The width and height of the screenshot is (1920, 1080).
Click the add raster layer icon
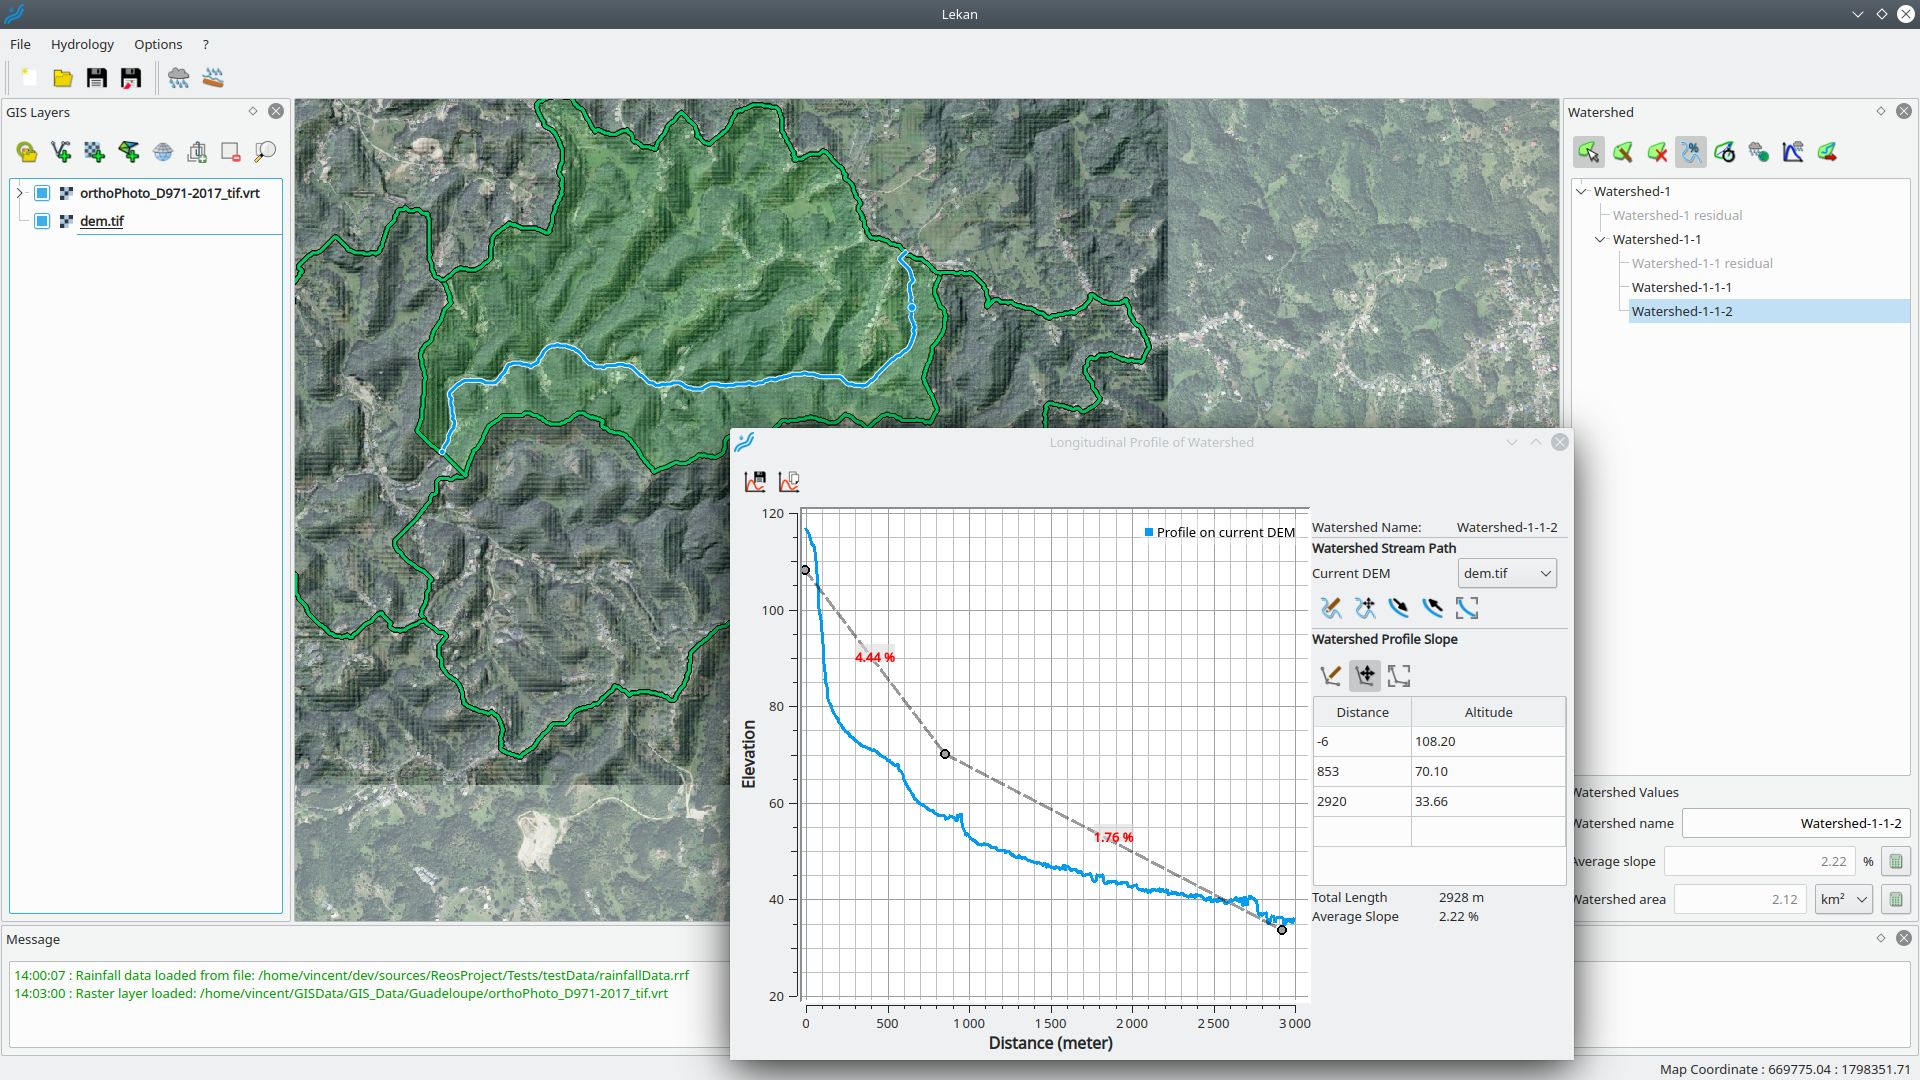coord(94,152)
